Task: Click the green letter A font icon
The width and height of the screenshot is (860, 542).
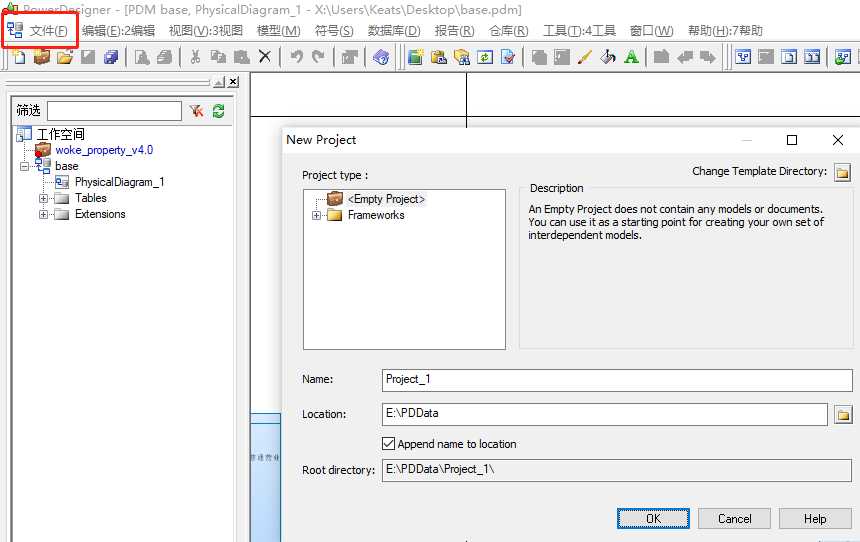Action: (x=631, y=57)
